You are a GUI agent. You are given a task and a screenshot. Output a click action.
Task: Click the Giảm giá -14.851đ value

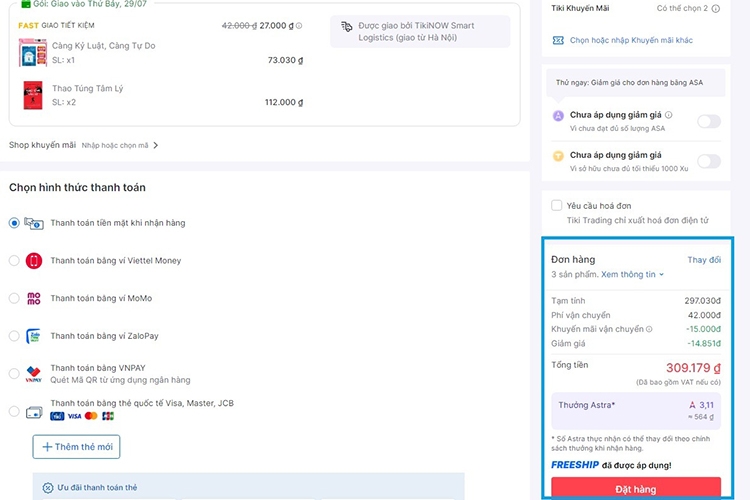tap(704, 343)
